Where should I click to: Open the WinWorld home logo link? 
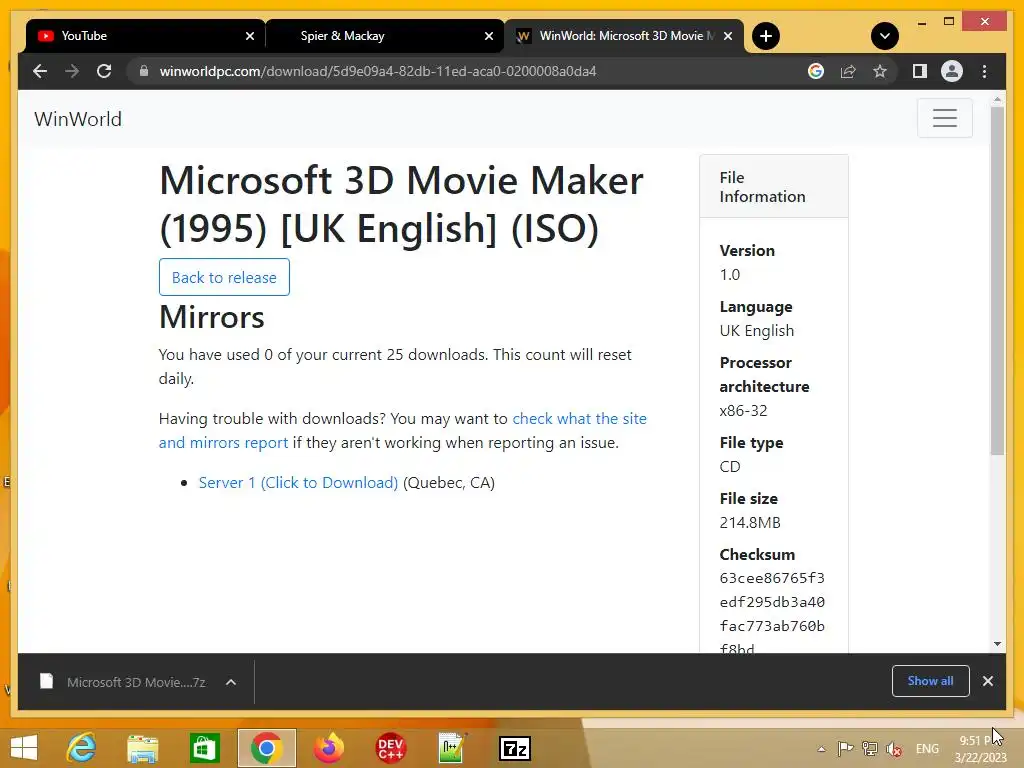pyautogui.click(x=78, y=119)
